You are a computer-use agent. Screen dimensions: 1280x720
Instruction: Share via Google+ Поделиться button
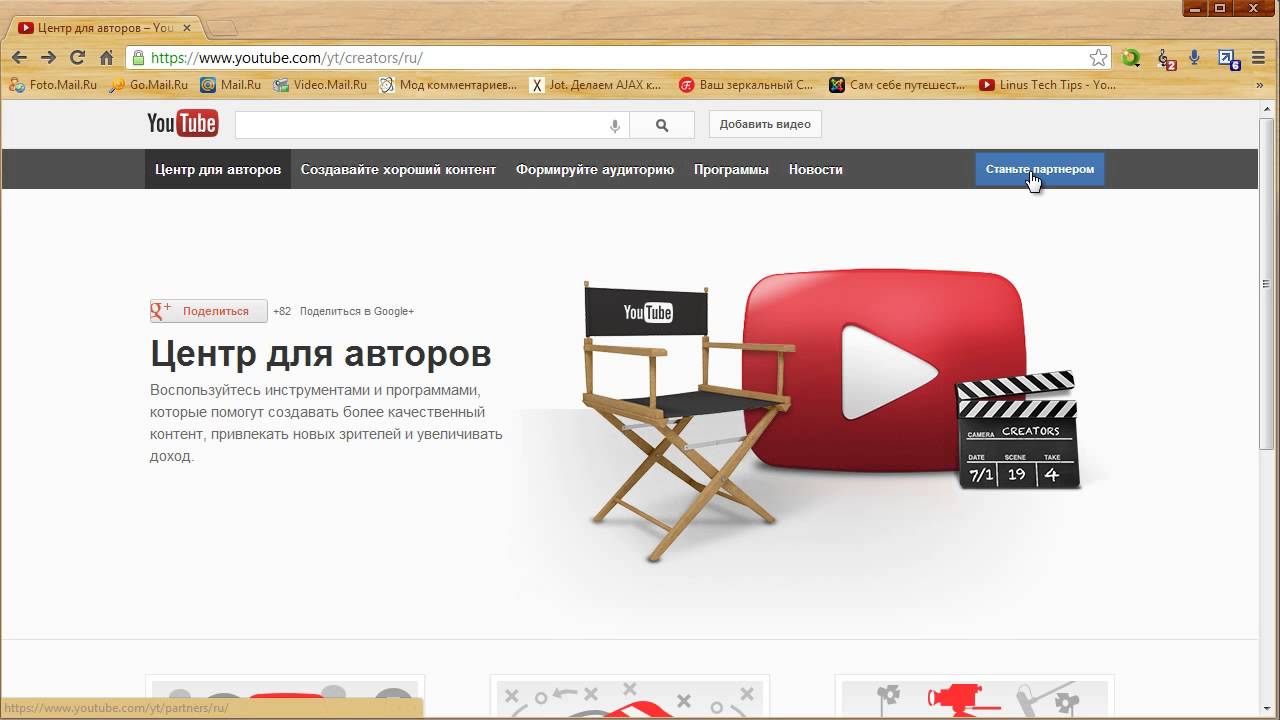[209, 311]
